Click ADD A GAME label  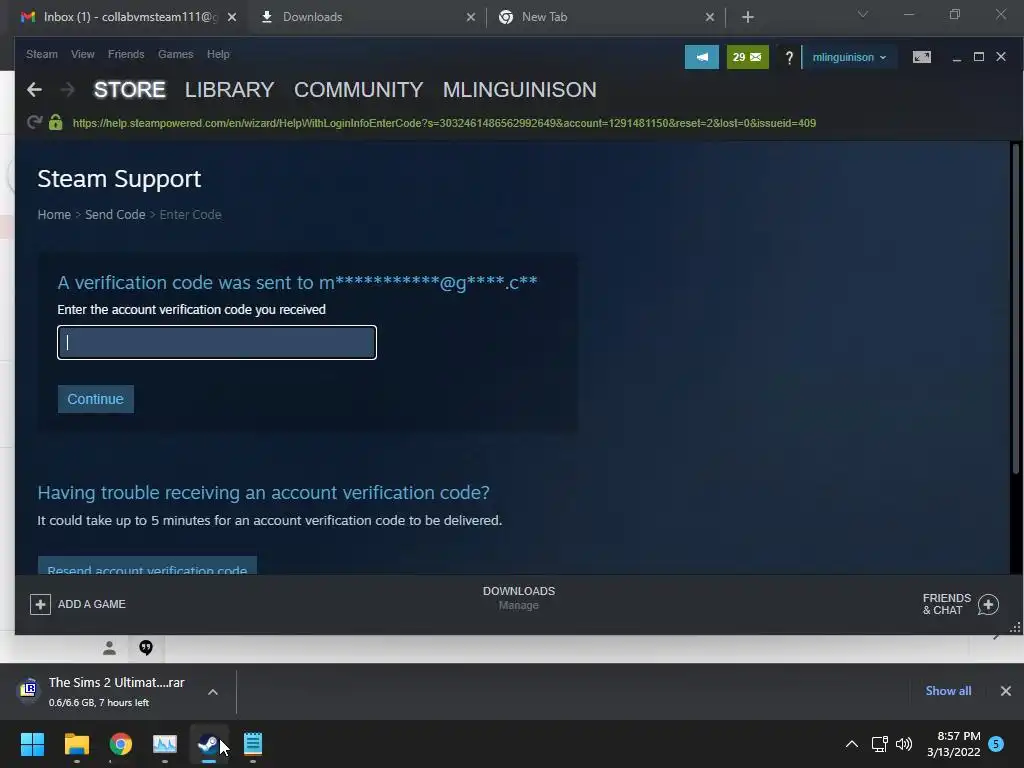point(91,604)
